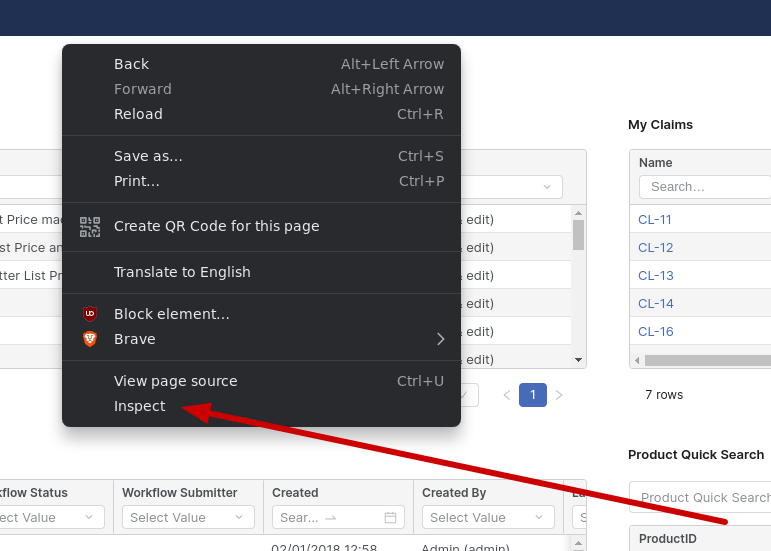The width and height of the screenshot is (771, 551).
Task: Click the QR code icon in context menu
Action: tap(90, 226)
